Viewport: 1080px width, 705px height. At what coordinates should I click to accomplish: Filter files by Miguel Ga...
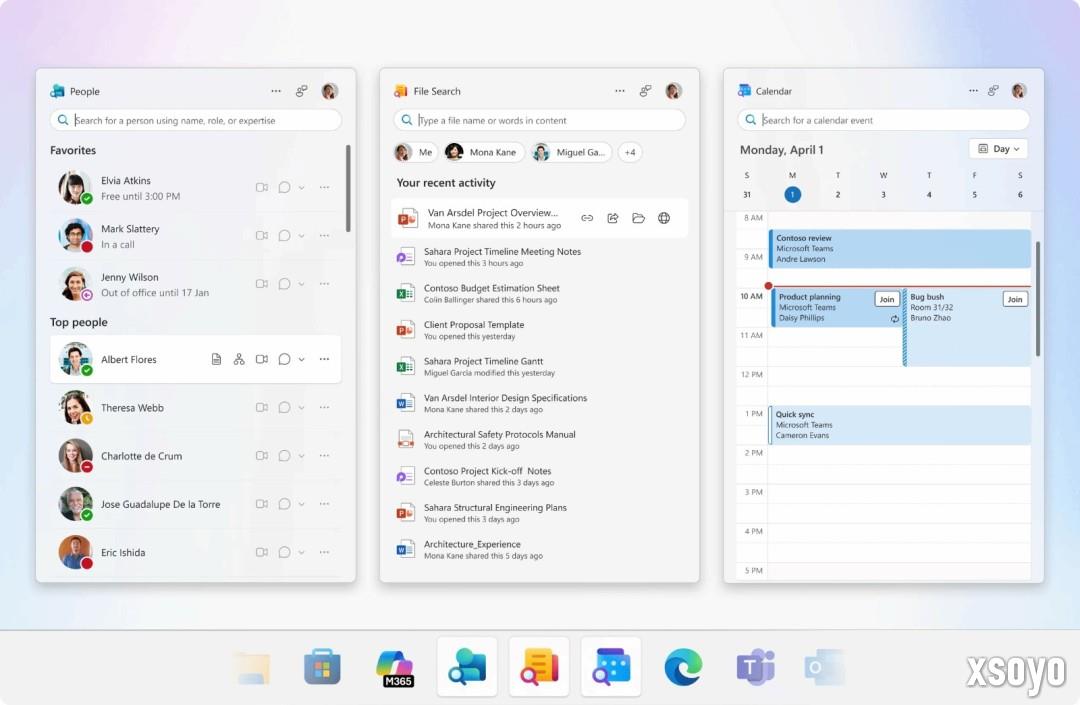(x=571, y=152)
